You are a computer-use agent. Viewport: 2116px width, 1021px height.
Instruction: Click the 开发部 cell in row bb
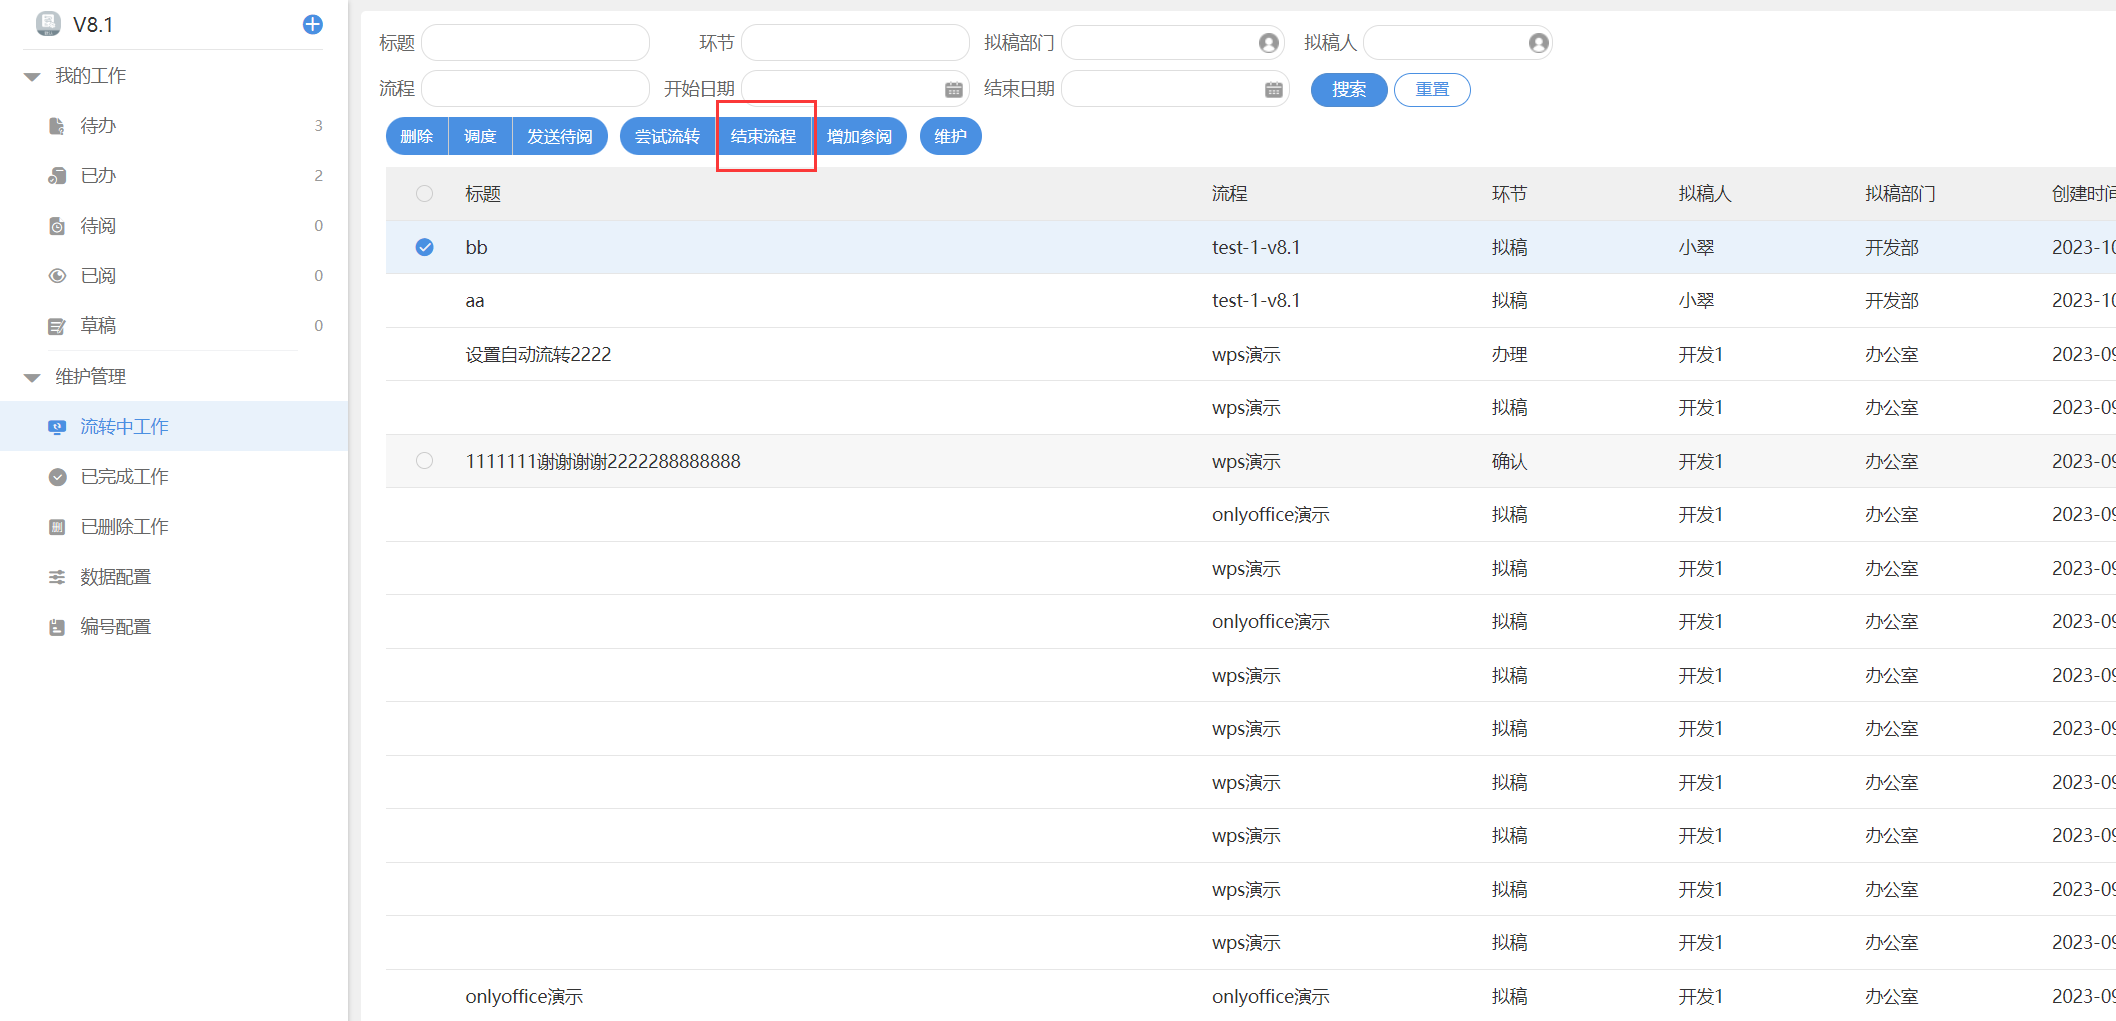1892,248
